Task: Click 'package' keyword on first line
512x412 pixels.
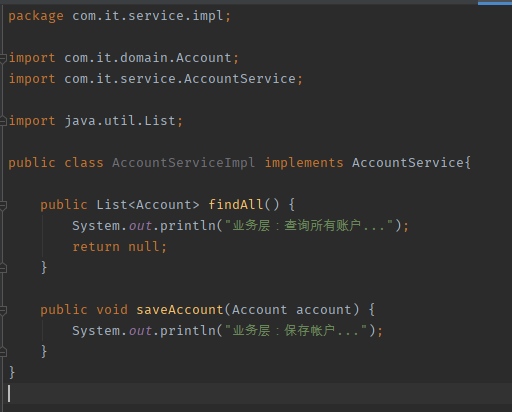Action: [36, 16]
